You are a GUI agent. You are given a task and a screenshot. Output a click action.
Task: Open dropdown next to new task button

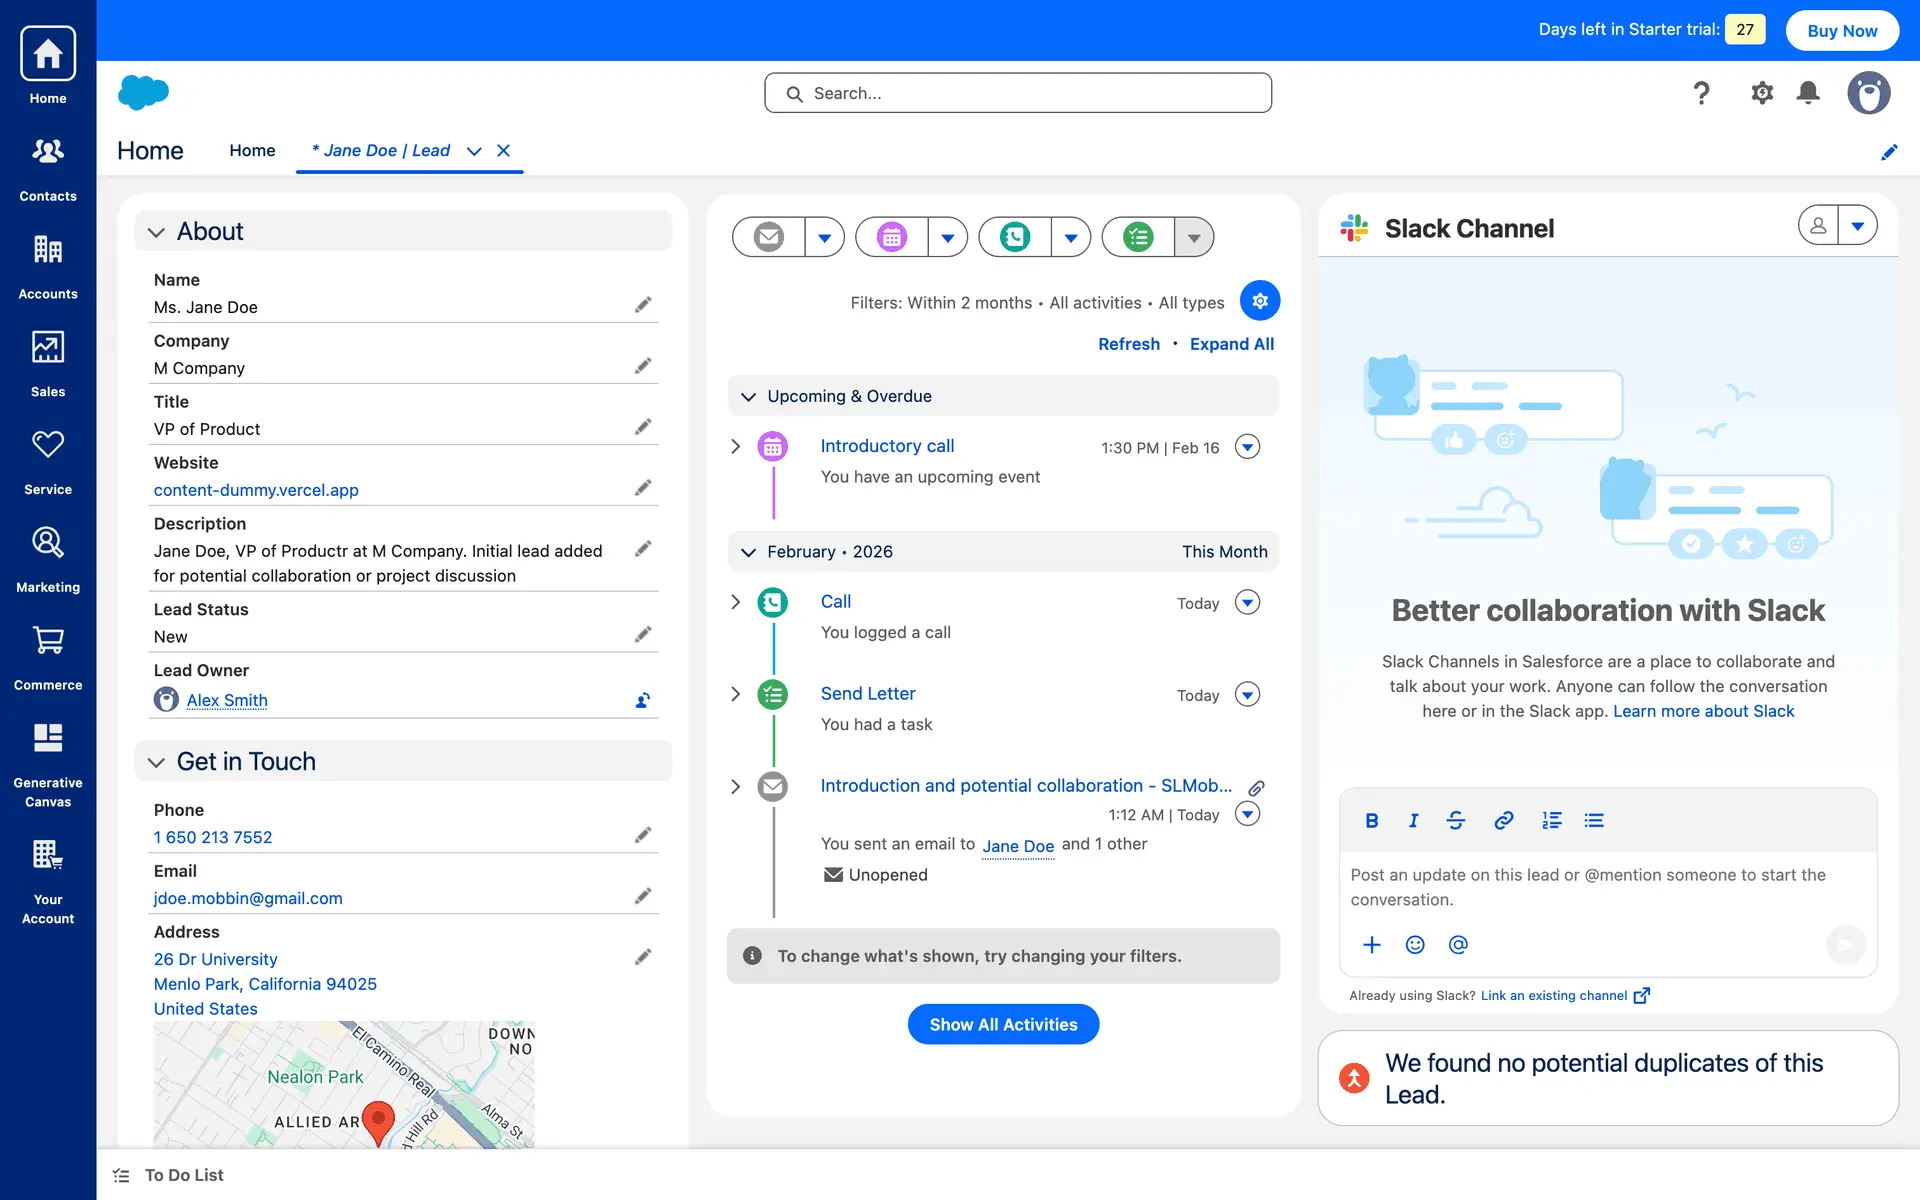click(1193, 237)
